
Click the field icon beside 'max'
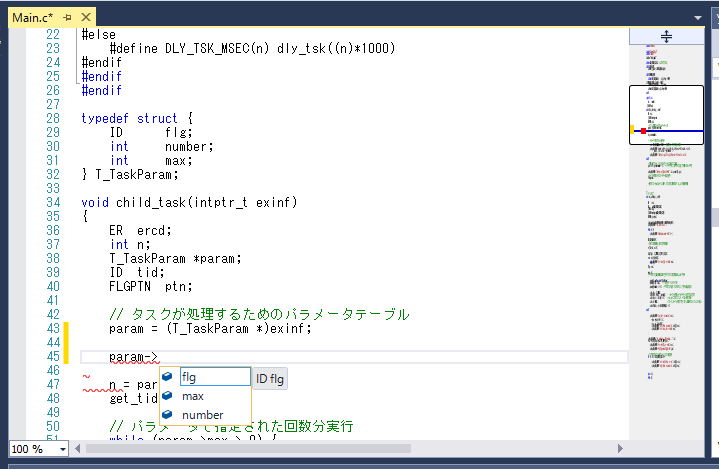(168, 396)
